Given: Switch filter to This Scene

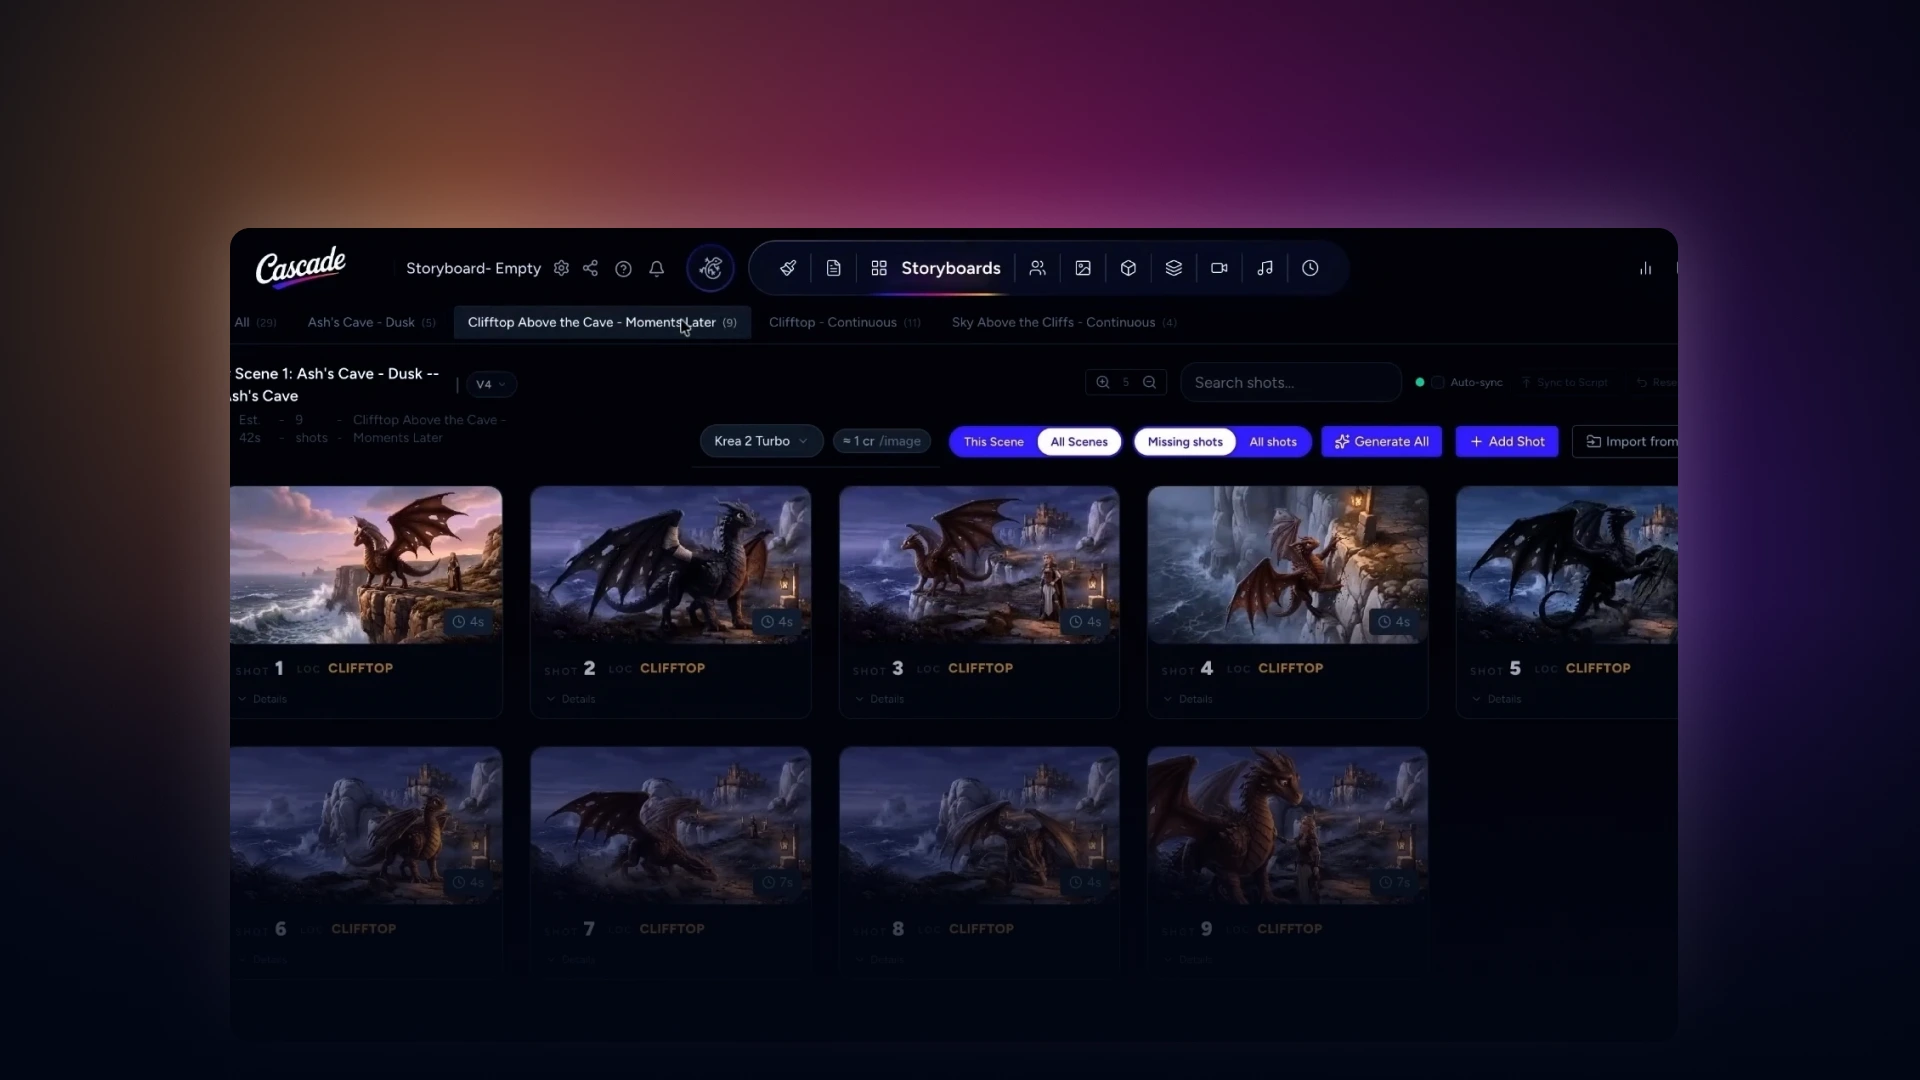Looking at the screenshot, I should pyautogui.click(x=993, y=442).
